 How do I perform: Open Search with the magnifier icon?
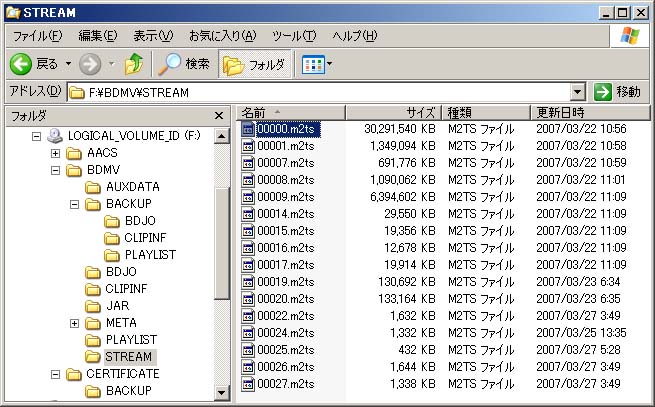(x=169, y=64)
